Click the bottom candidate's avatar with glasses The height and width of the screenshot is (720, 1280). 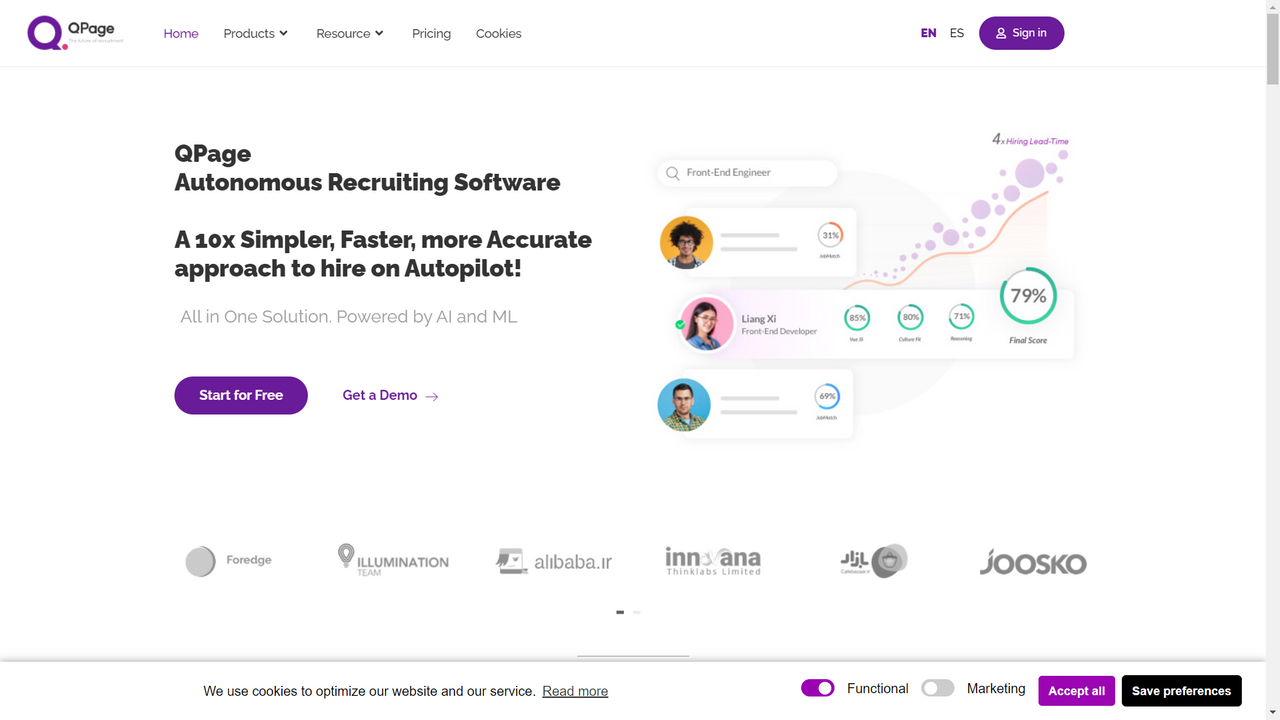pyautogui.click(x=684, y=405)
